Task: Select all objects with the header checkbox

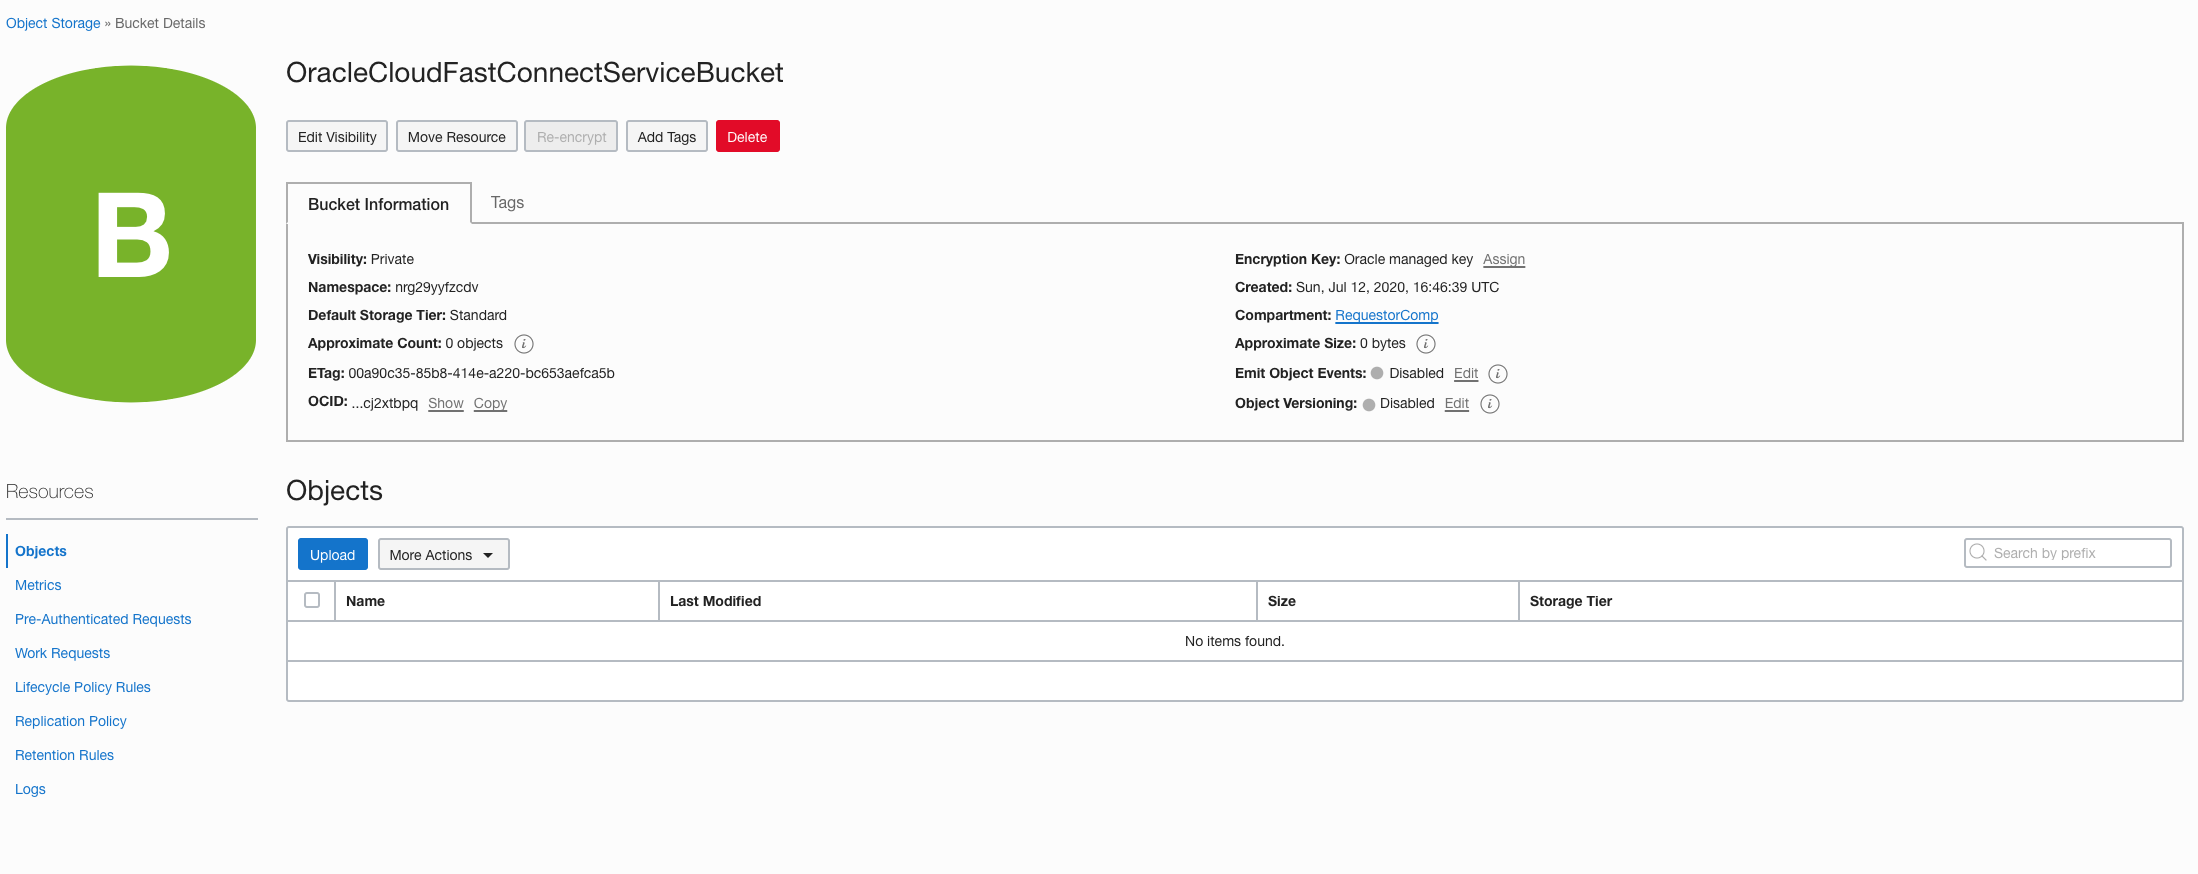Action: [x=312, y=600]
